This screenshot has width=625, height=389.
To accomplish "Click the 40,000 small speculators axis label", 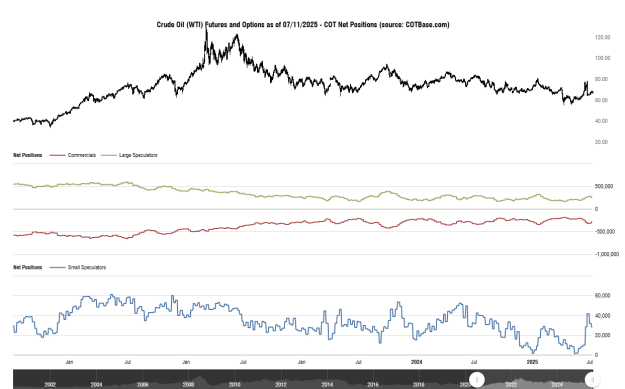I will tap(602, 316).
